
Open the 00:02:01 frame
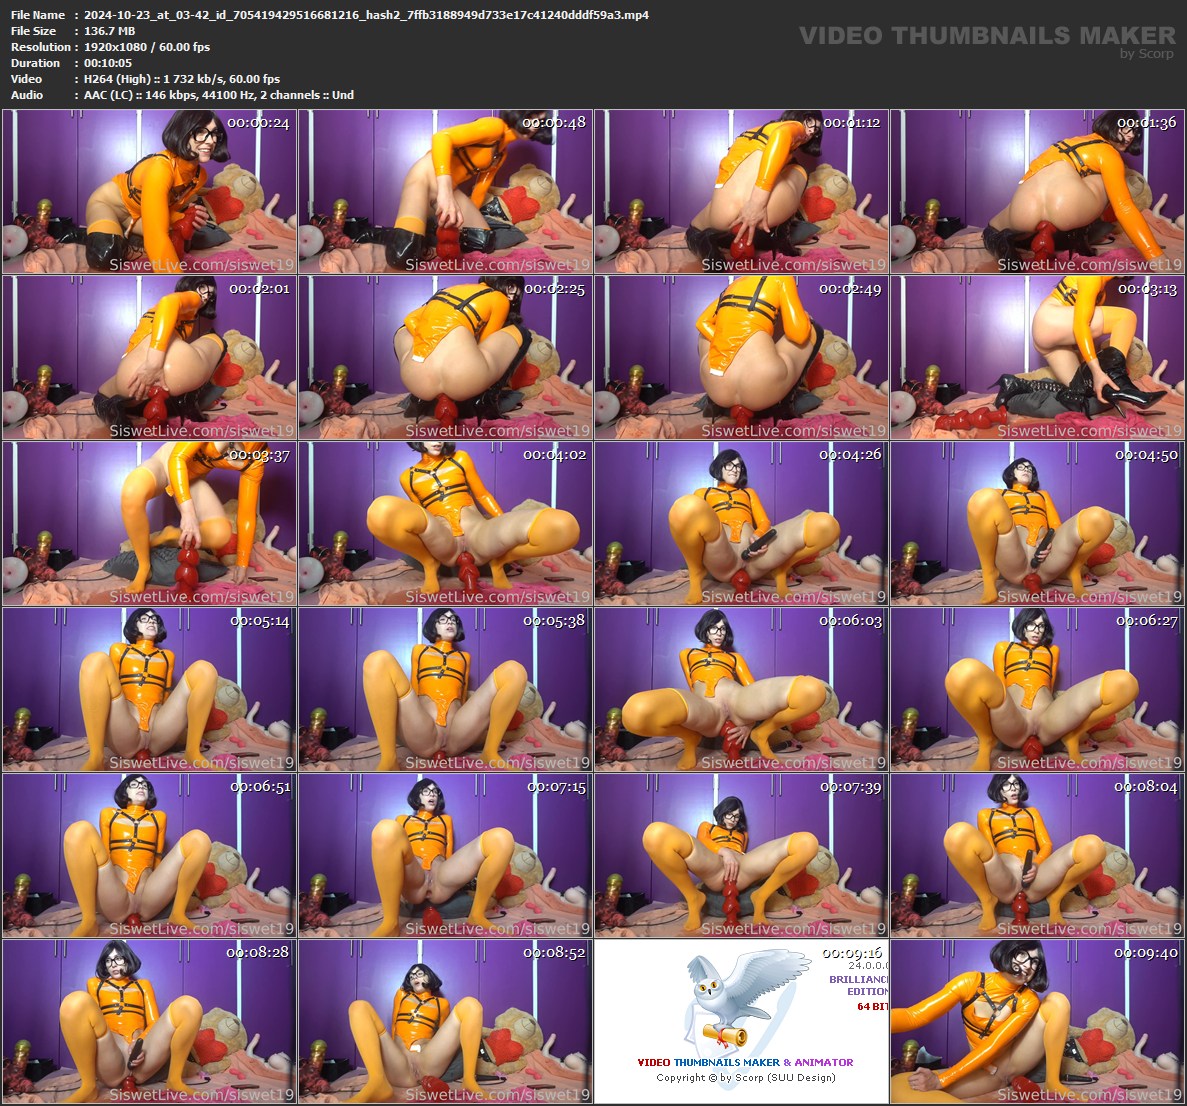149,357
